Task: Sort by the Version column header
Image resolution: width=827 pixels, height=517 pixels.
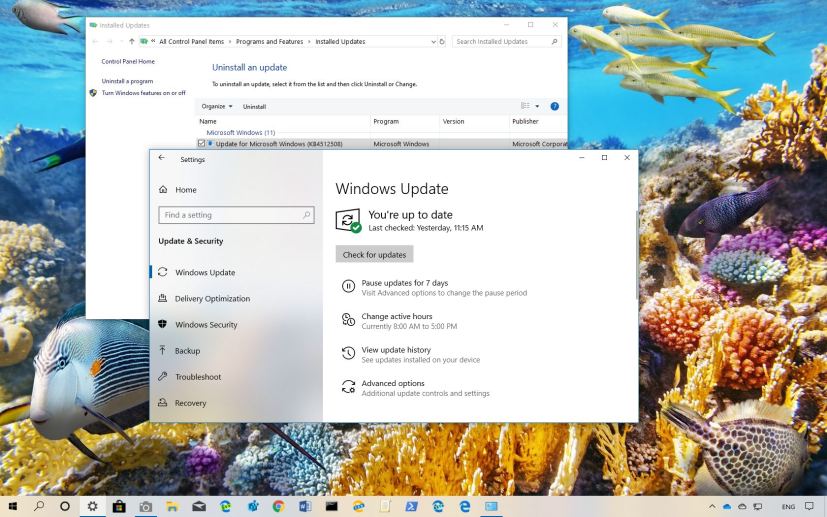Action: (x=454, y=121)
